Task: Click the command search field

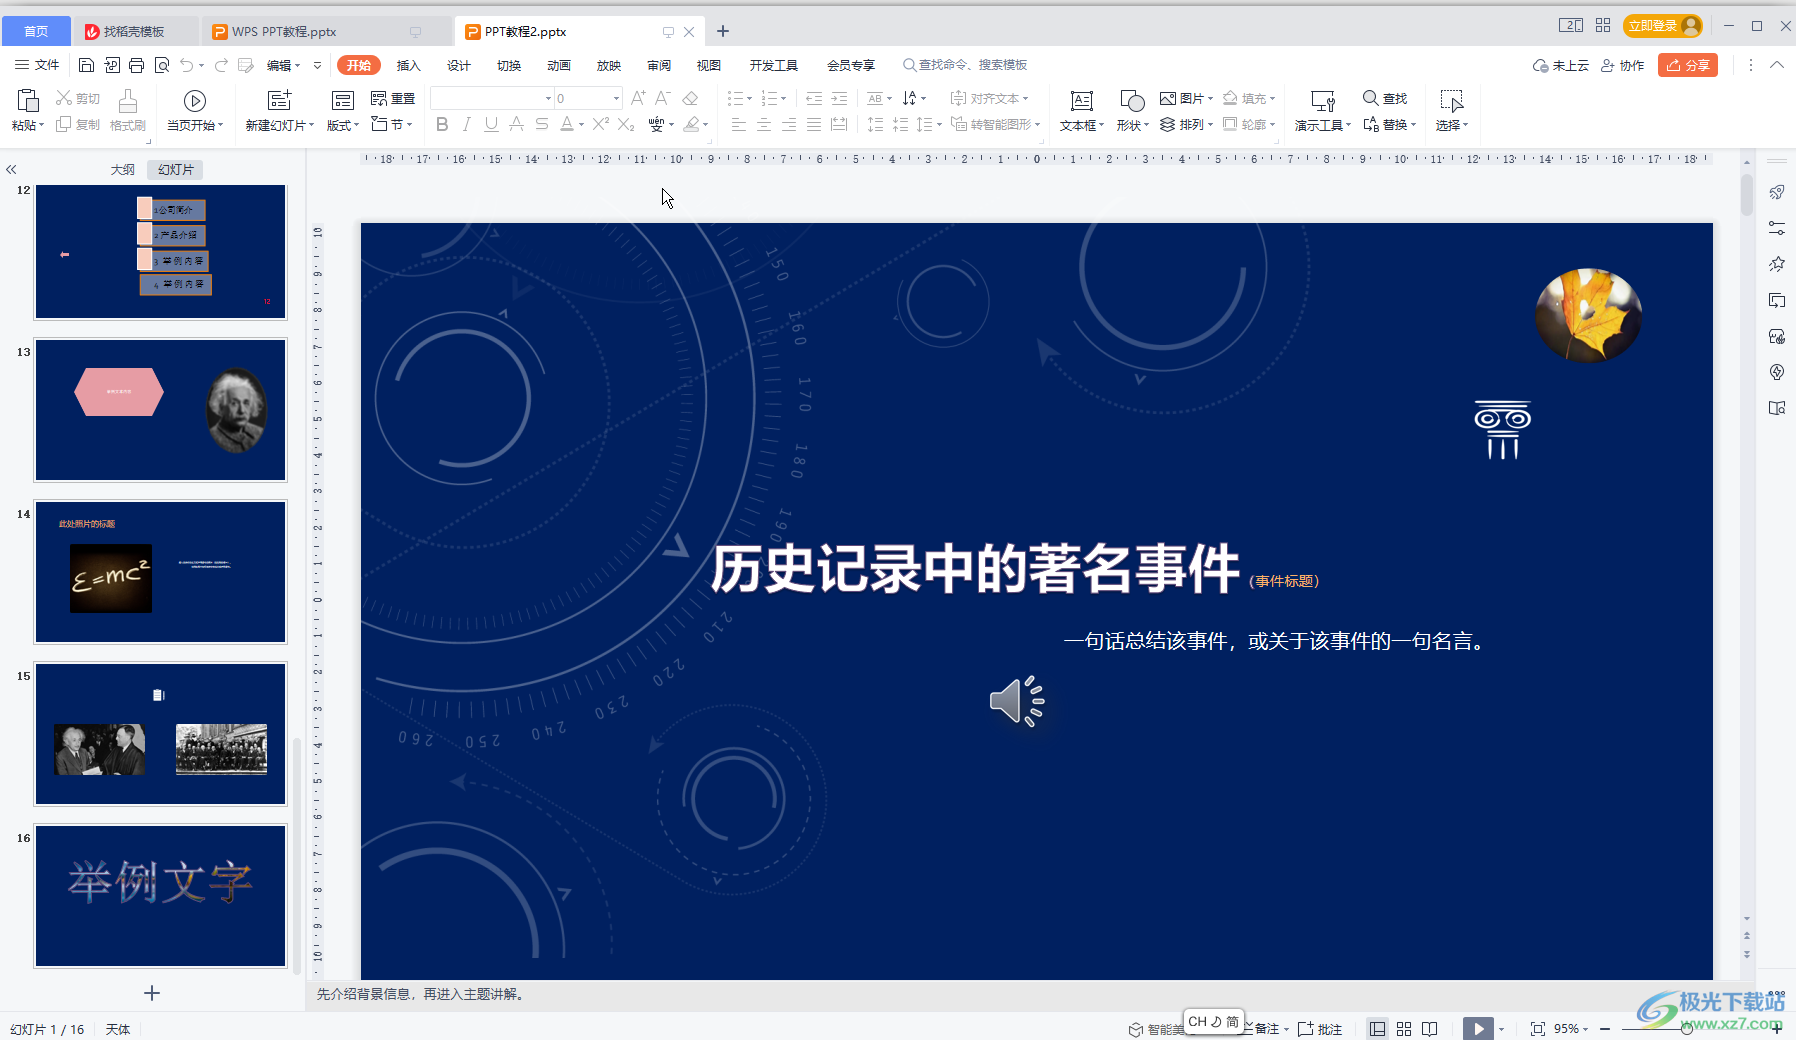Action: tap(965, 65)
